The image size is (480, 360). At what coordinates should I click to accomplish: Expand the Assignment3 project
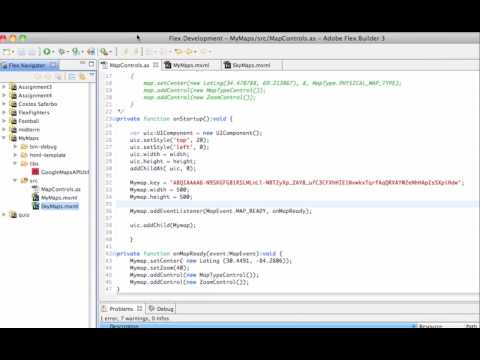click(x=4, y=87)
